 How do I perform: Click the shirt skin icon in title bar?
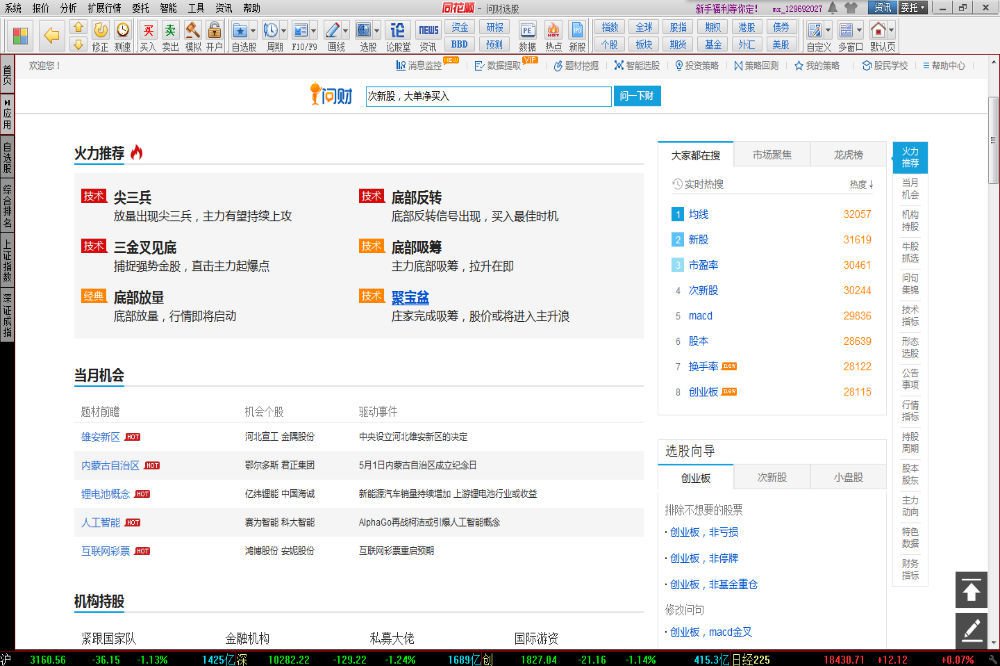tap(851, 8)
